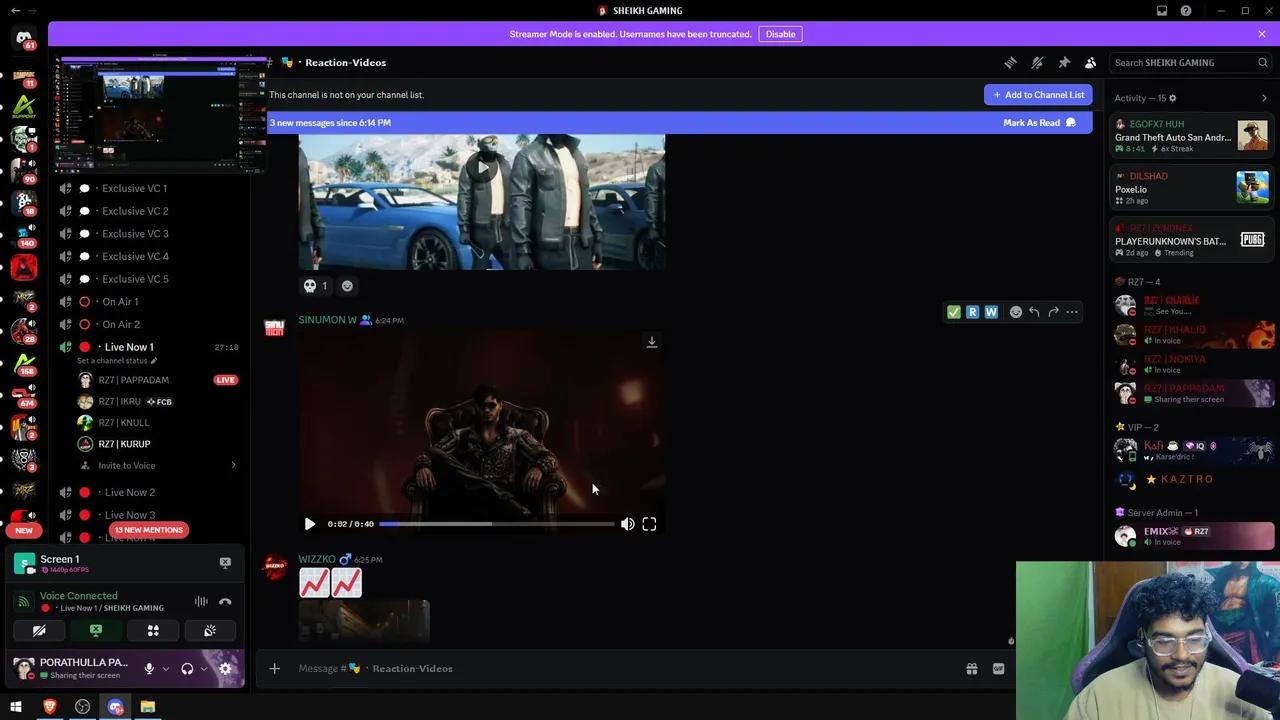Download SINUMON W's video
The image size is (1280, 720).
click(x=651, y=342)
